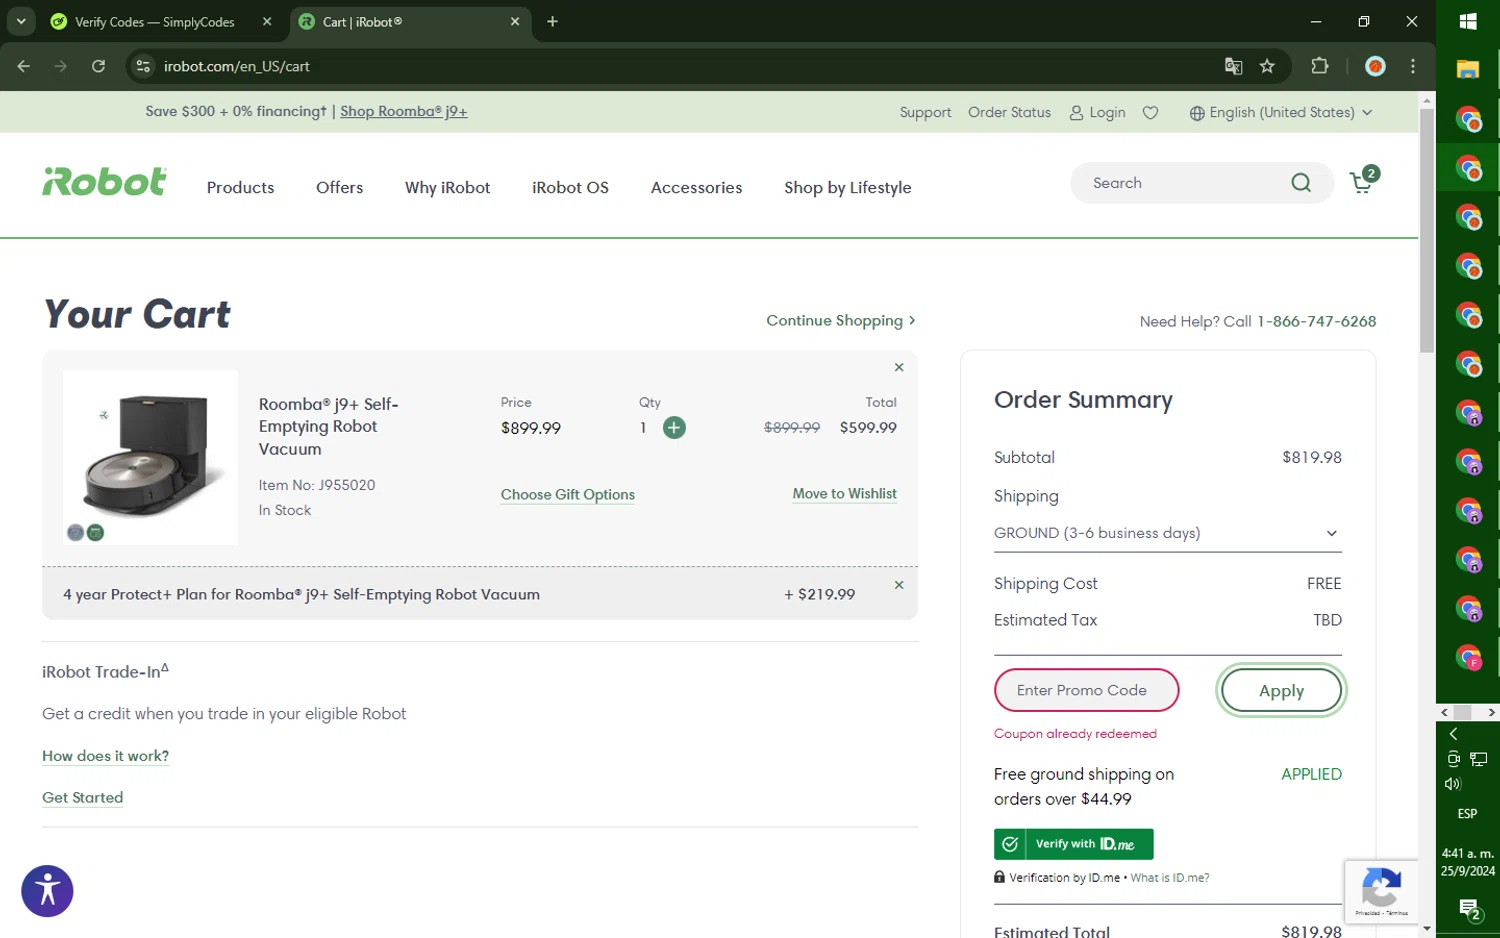Open the Roomba j9+ product thumbnail

150,457
